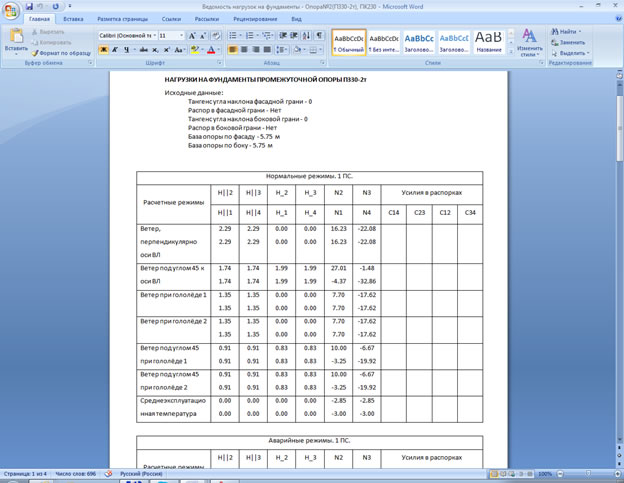The image size is (624, 483).
Task: Open the Изменить стили menu
Action: click(529, 43)
